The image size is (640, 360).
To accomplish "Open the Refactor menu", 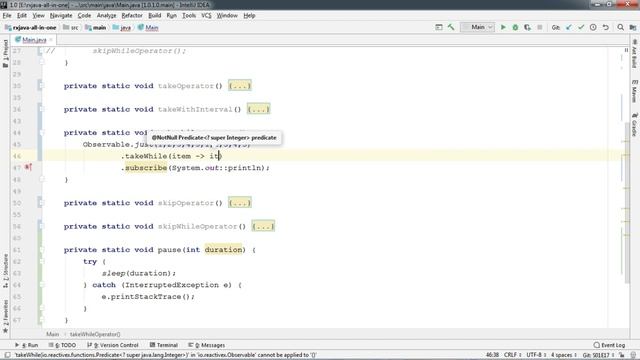I will 132,16.
